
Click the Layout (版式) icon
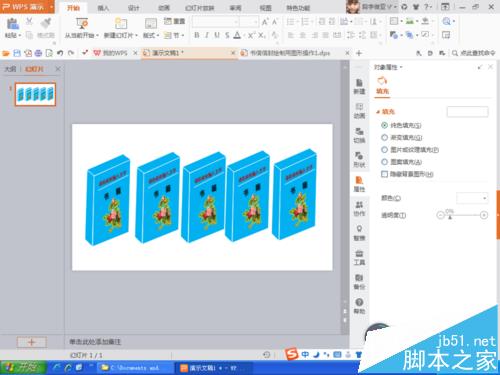[151, 24]
